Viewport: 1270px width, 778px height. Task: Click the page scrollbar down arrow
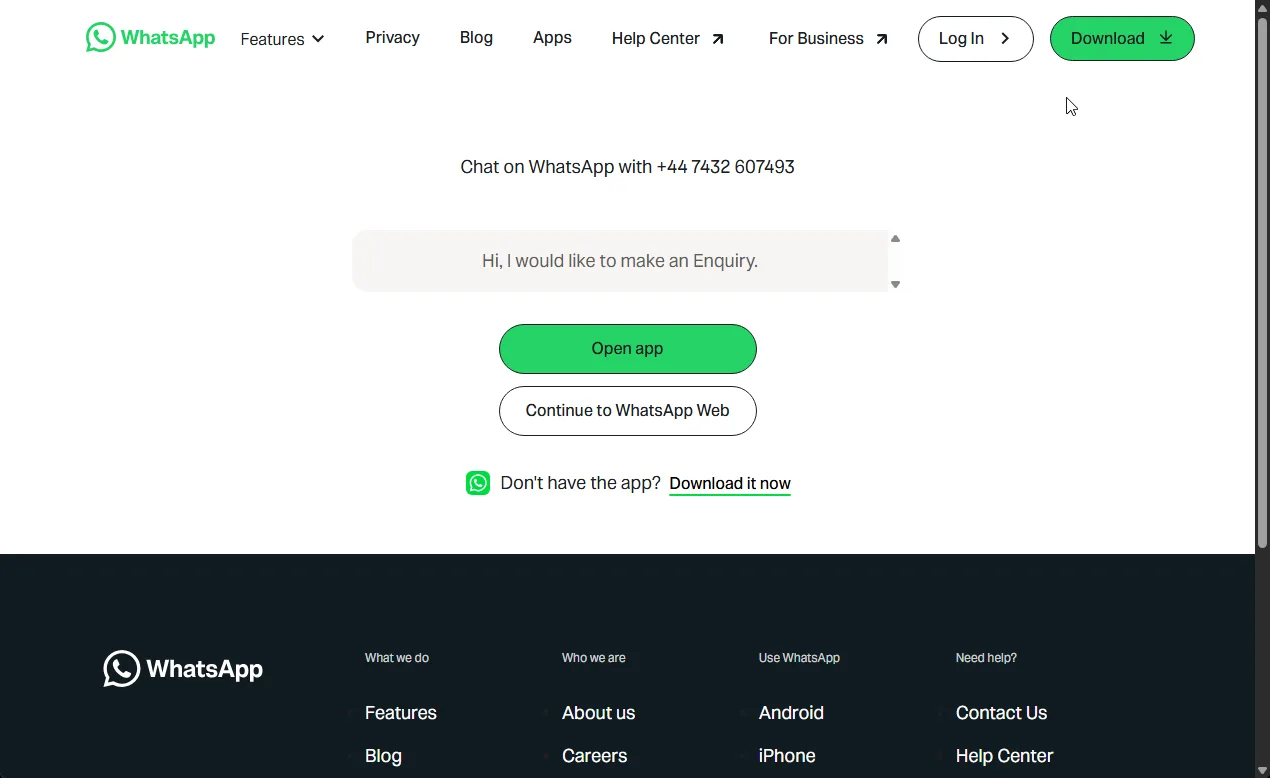[x=1262, y=770]
